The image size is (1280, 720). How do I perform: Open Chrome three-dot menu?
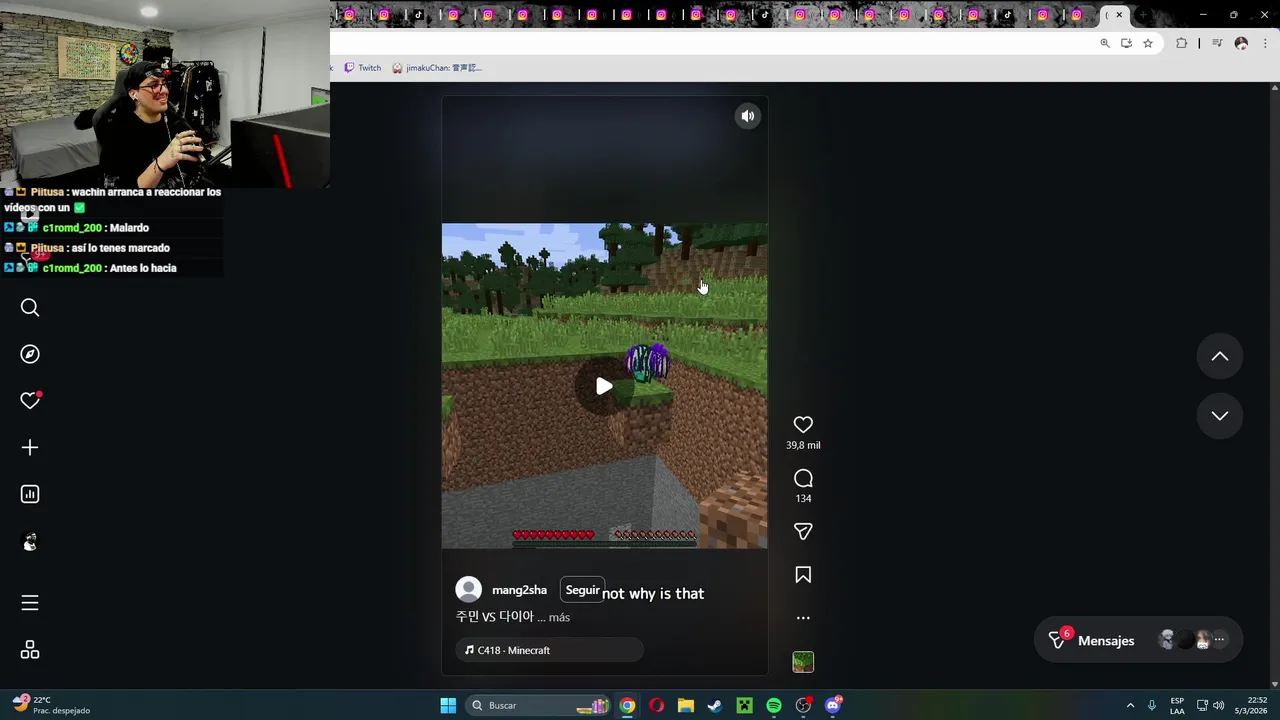1265,43
